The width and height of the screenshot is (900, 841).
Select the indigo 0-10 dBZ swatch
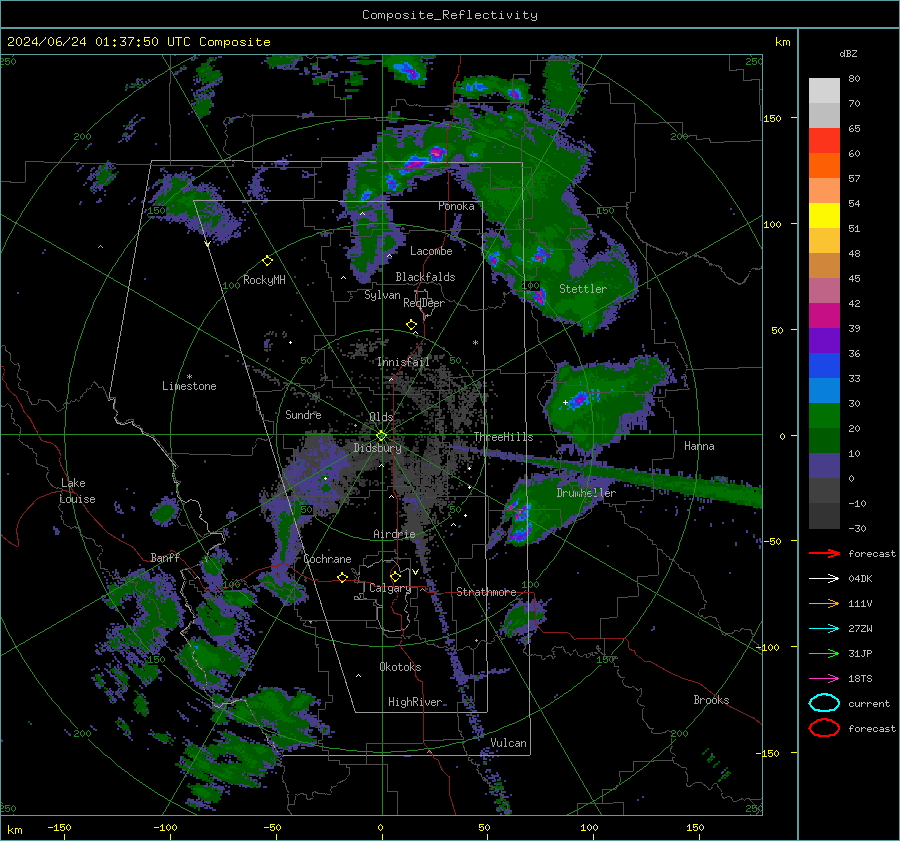[824, 466]
